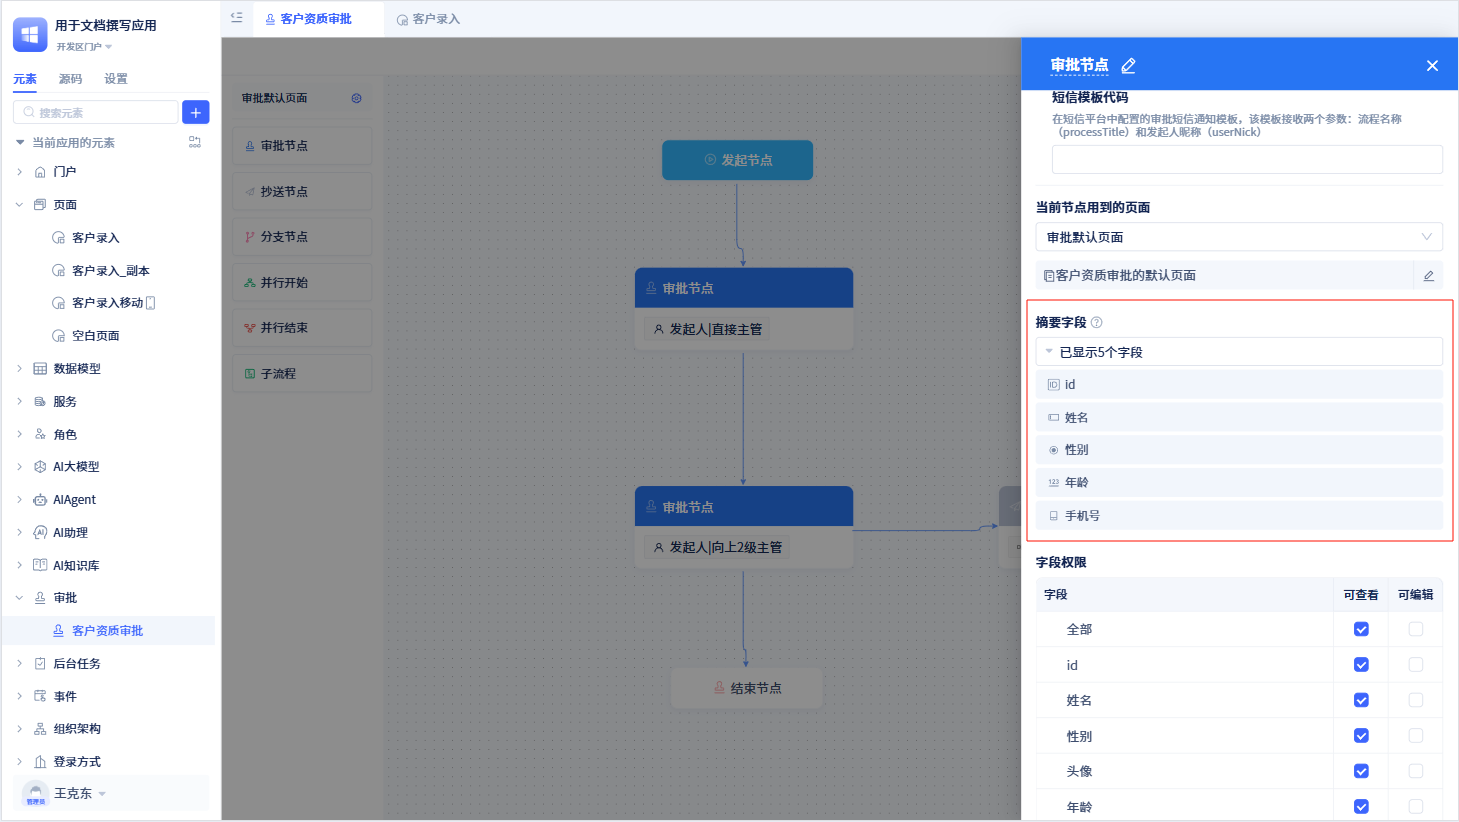This screenshot has height=822, width=1459.
Task: Select the 审批节点 palette item
Action: pyautogui.click(x=302, y=145)
